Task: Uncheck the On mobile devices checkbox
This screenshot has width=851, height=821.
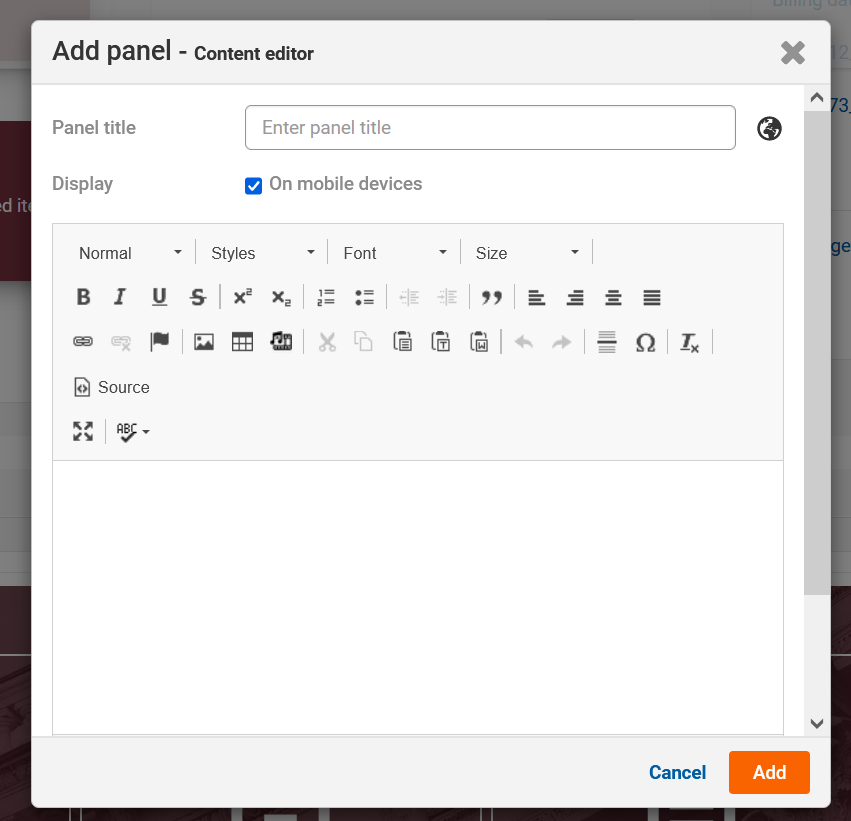Action: point(254,185)
